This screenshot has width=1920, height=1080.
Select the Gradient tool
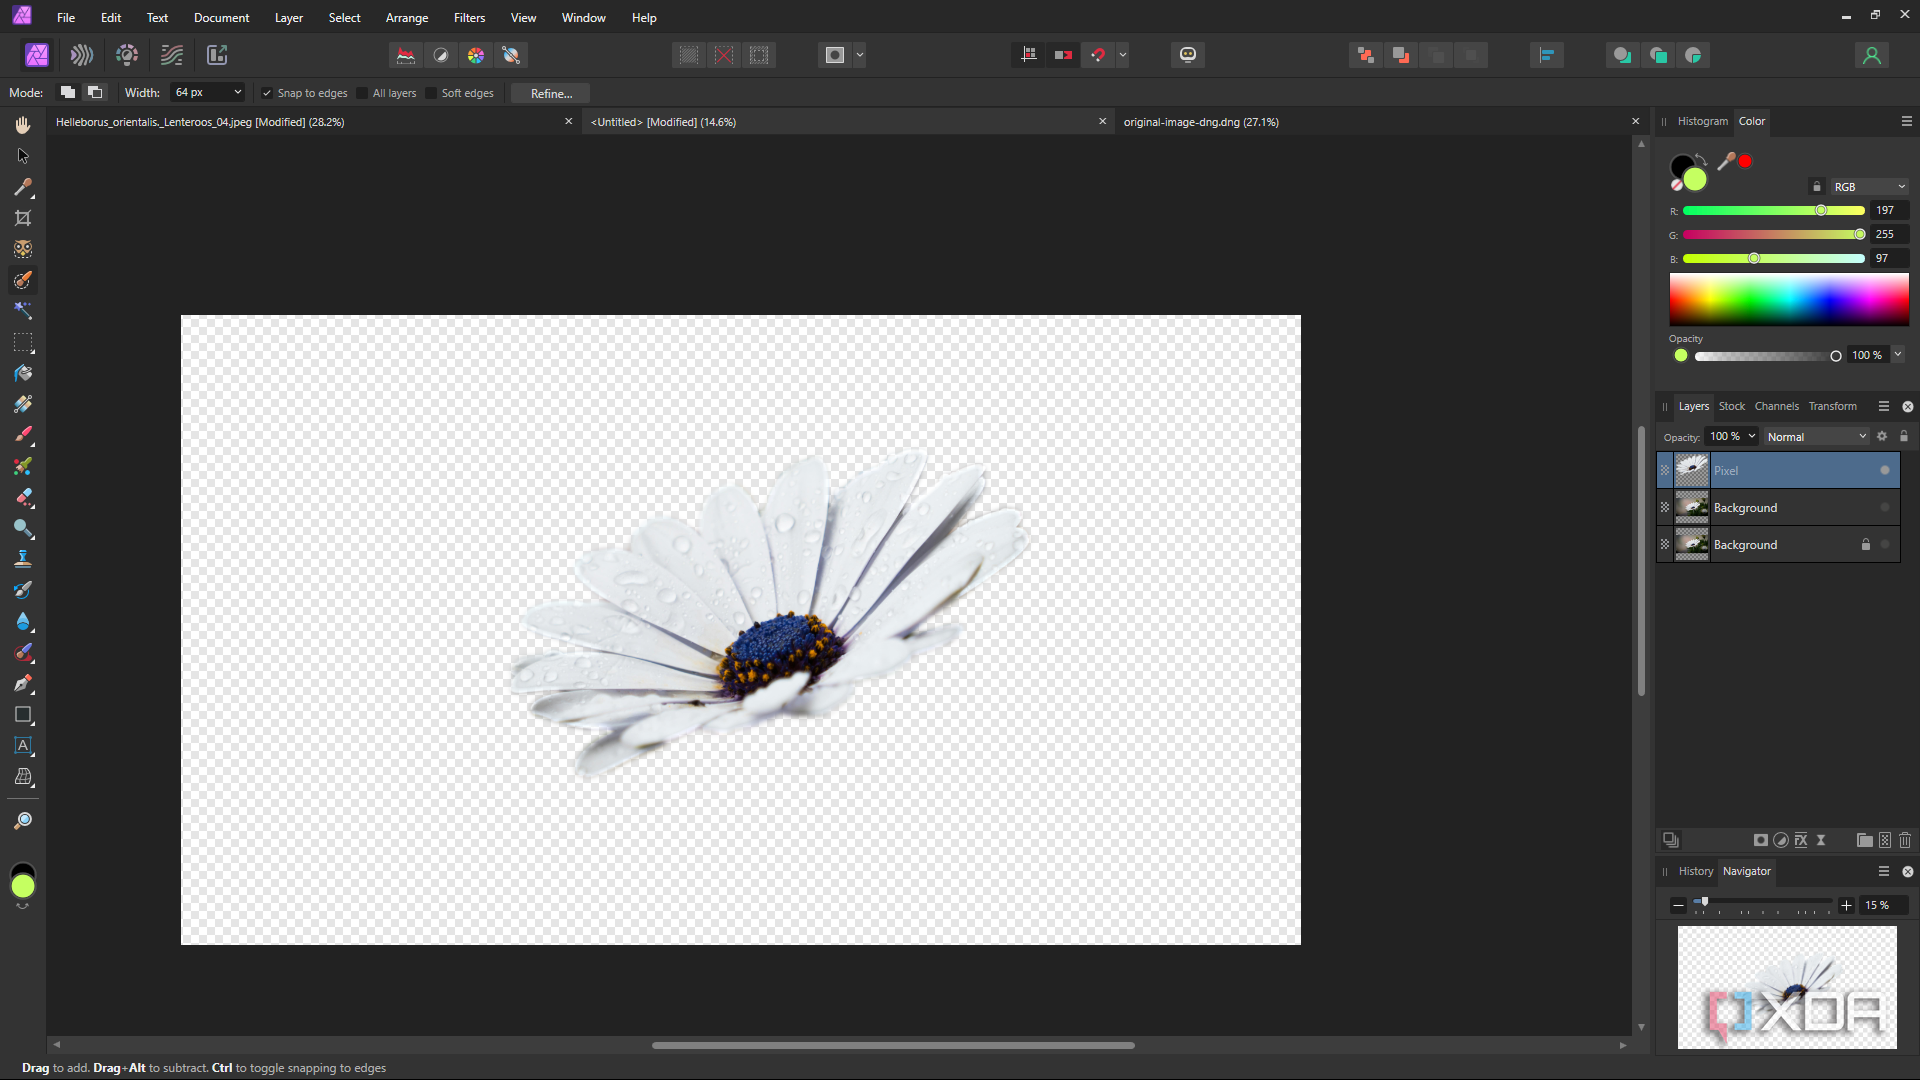(x=23, y=404)
